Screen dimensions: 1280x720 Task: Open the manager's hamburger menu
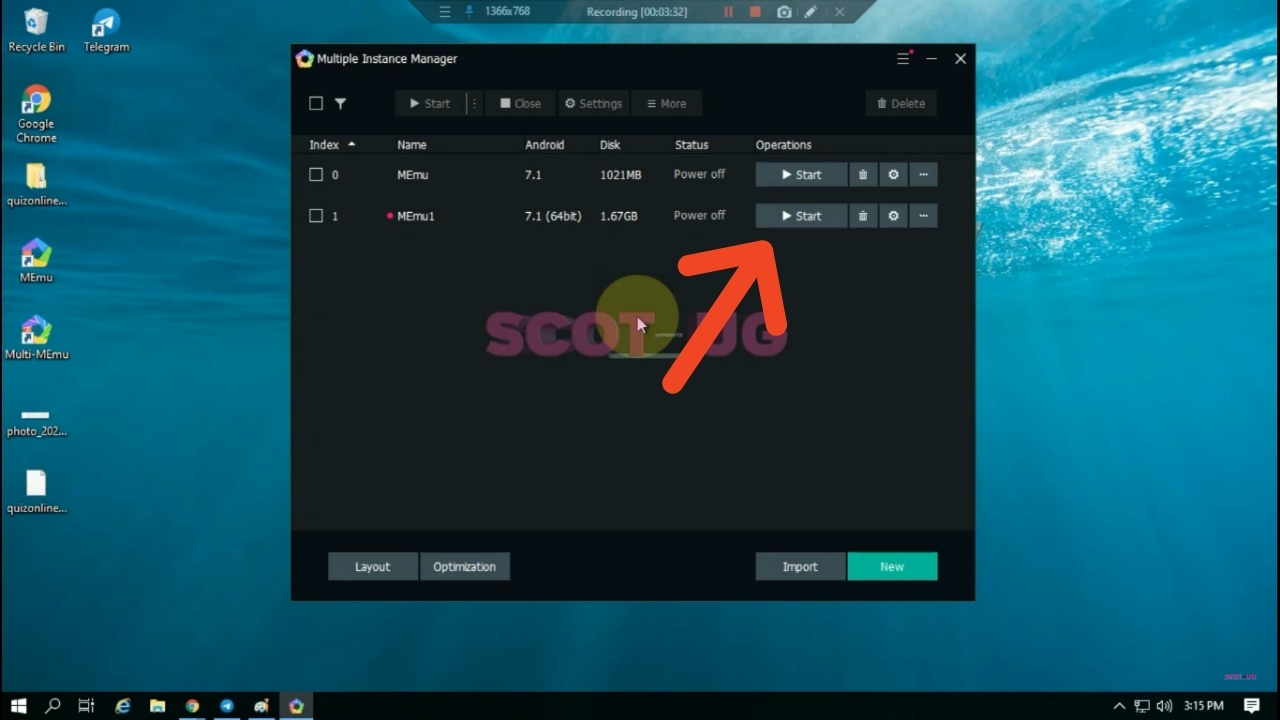[x=903, y=59]
